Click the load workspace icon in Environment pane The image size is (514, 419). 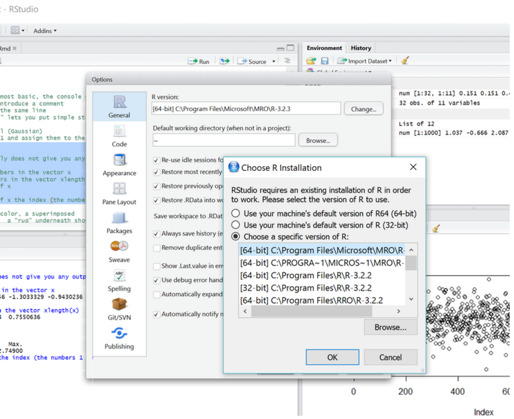[311, 61]
